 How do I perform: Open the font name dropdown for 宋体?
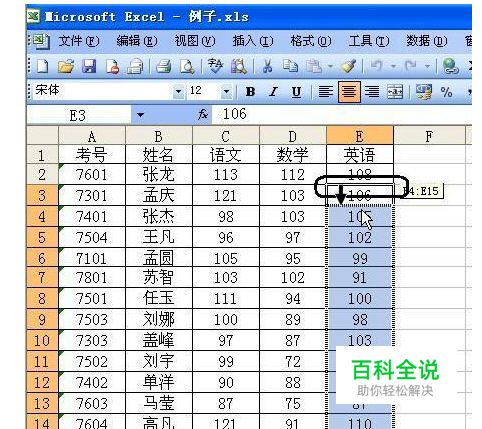(179, 91)
